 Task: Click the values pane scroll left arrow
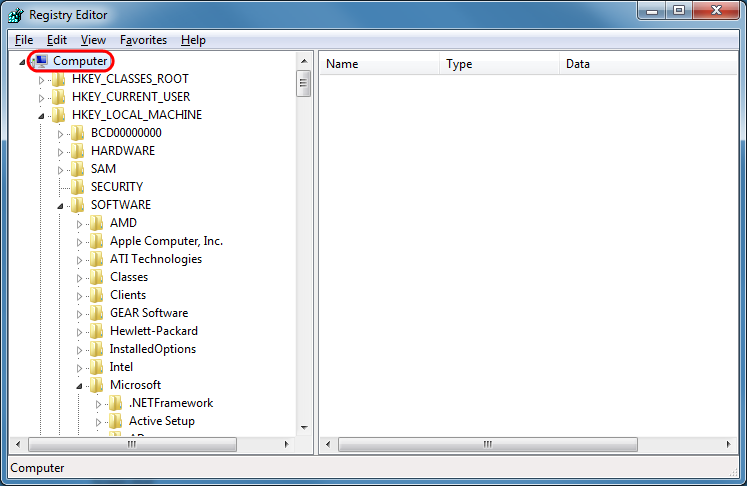click(x=328, y=445)
